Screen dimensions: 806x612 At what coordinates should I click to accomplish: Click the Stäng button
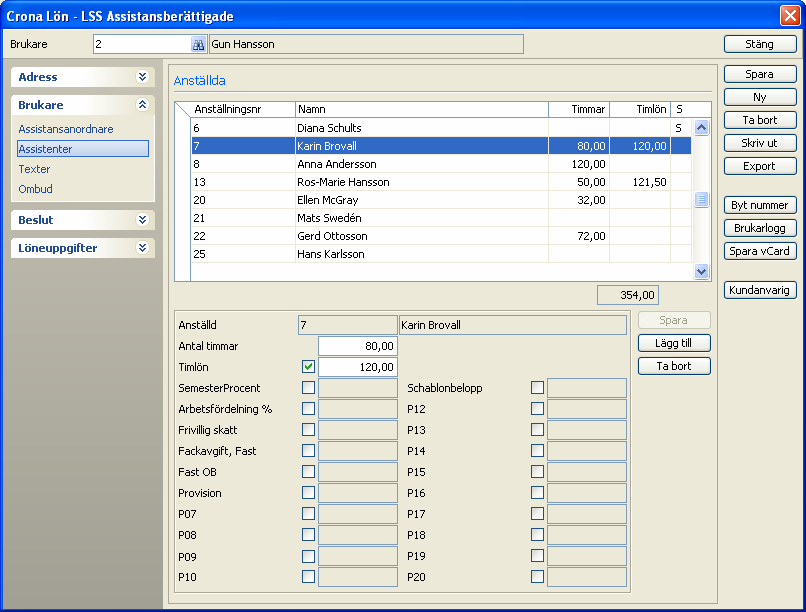[x=760, y=44]
